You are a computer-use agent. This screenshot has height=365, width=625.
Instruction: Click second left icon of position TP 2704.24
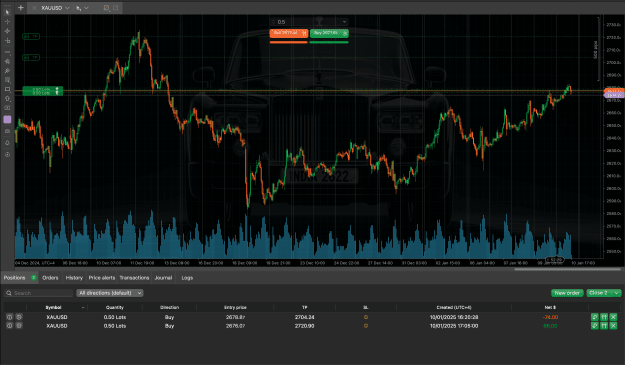click(x=19, y=317)
